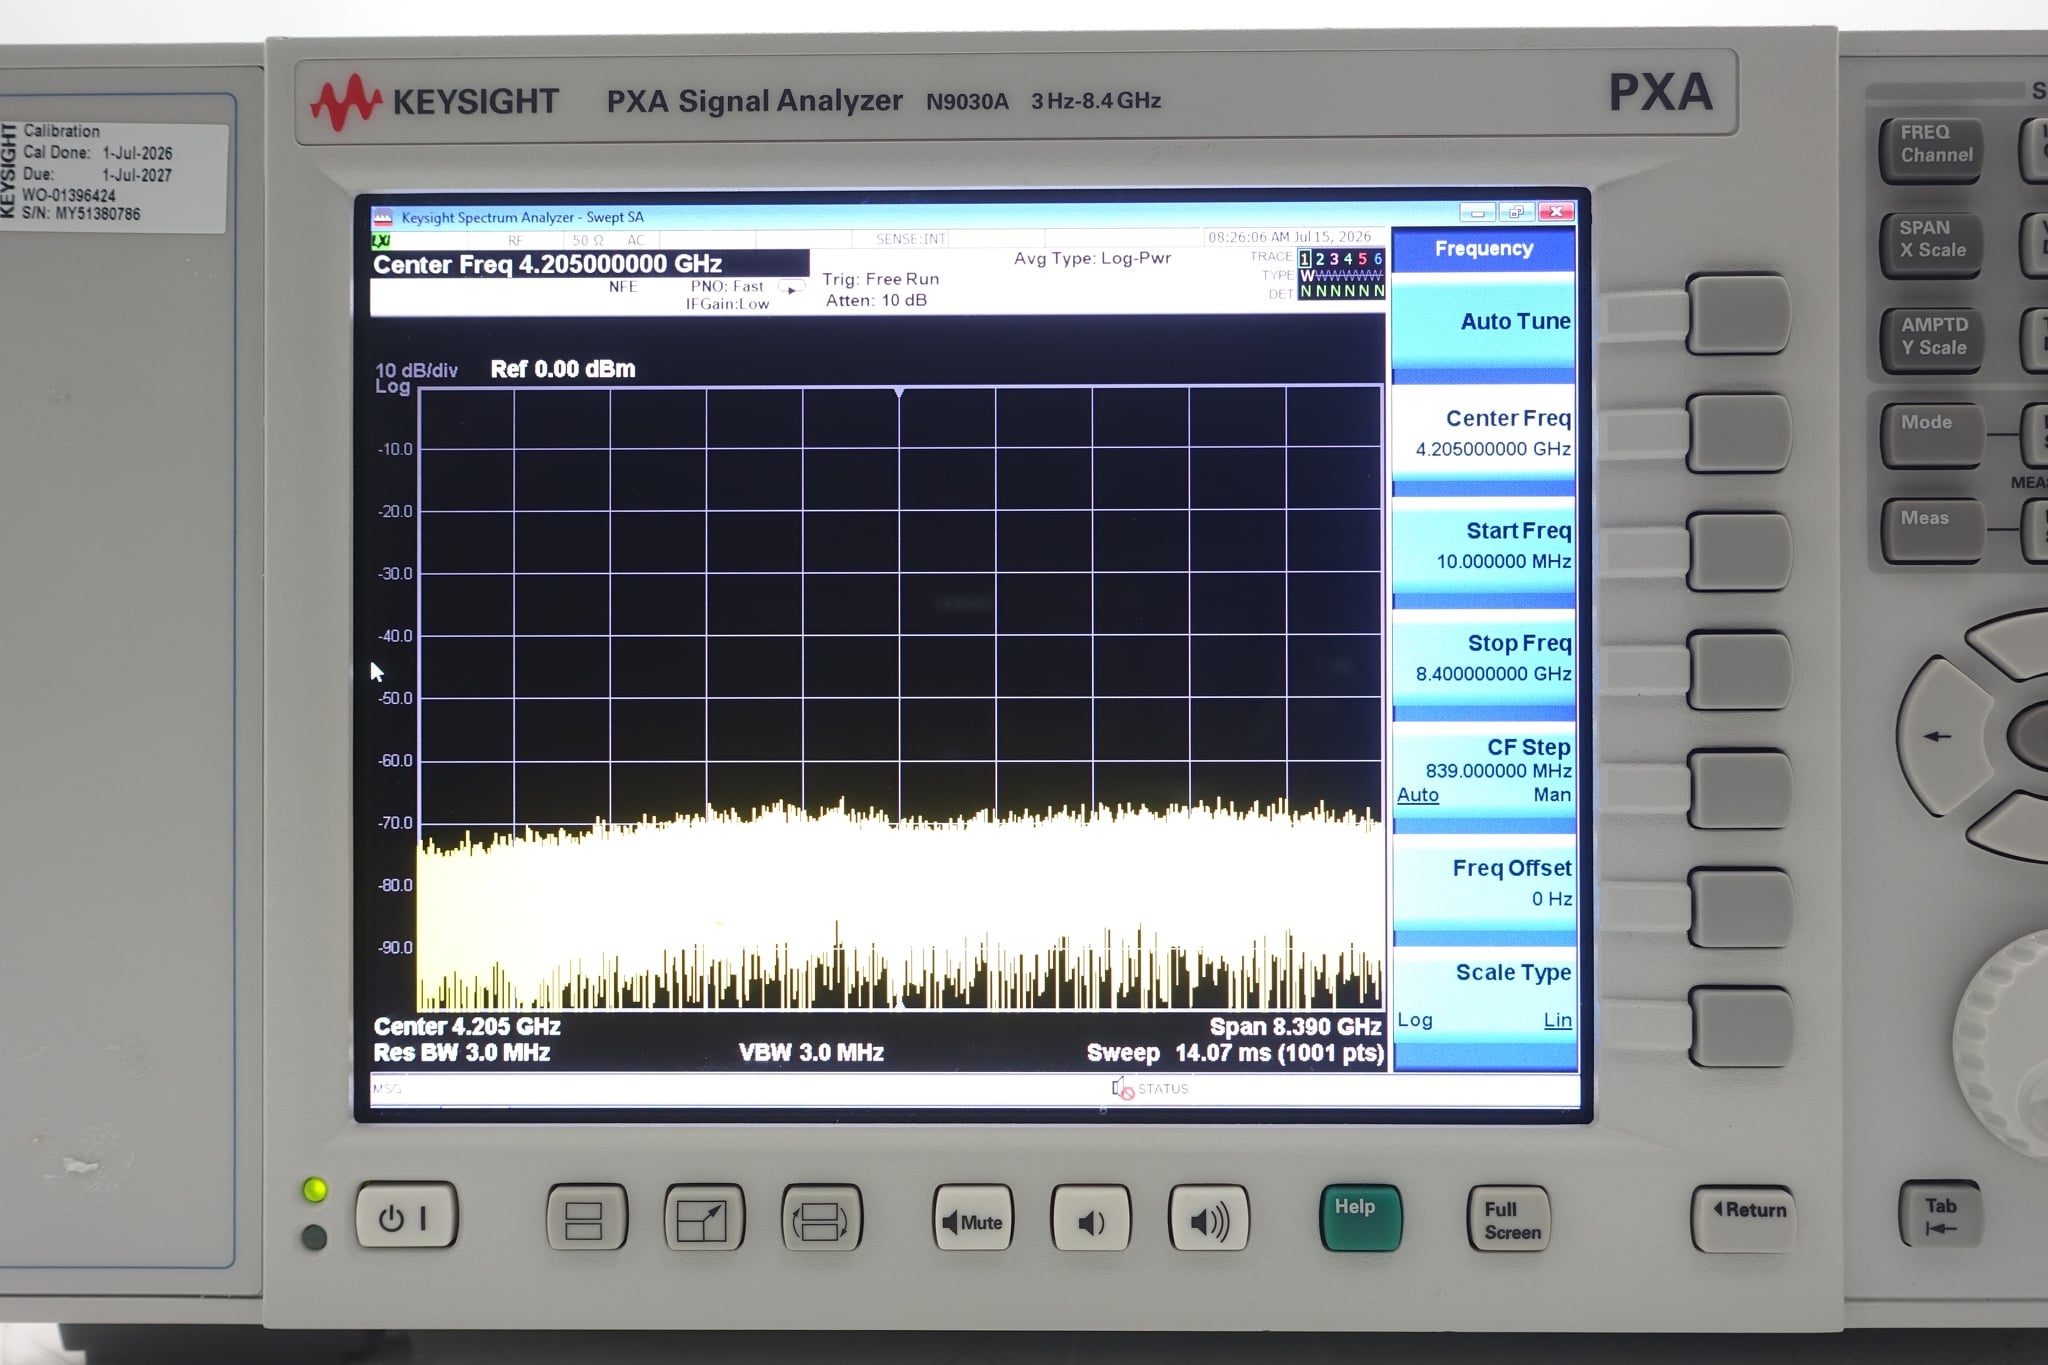Set CF Step to Man
The image size is (2048, 1365).
(1552, 795)
